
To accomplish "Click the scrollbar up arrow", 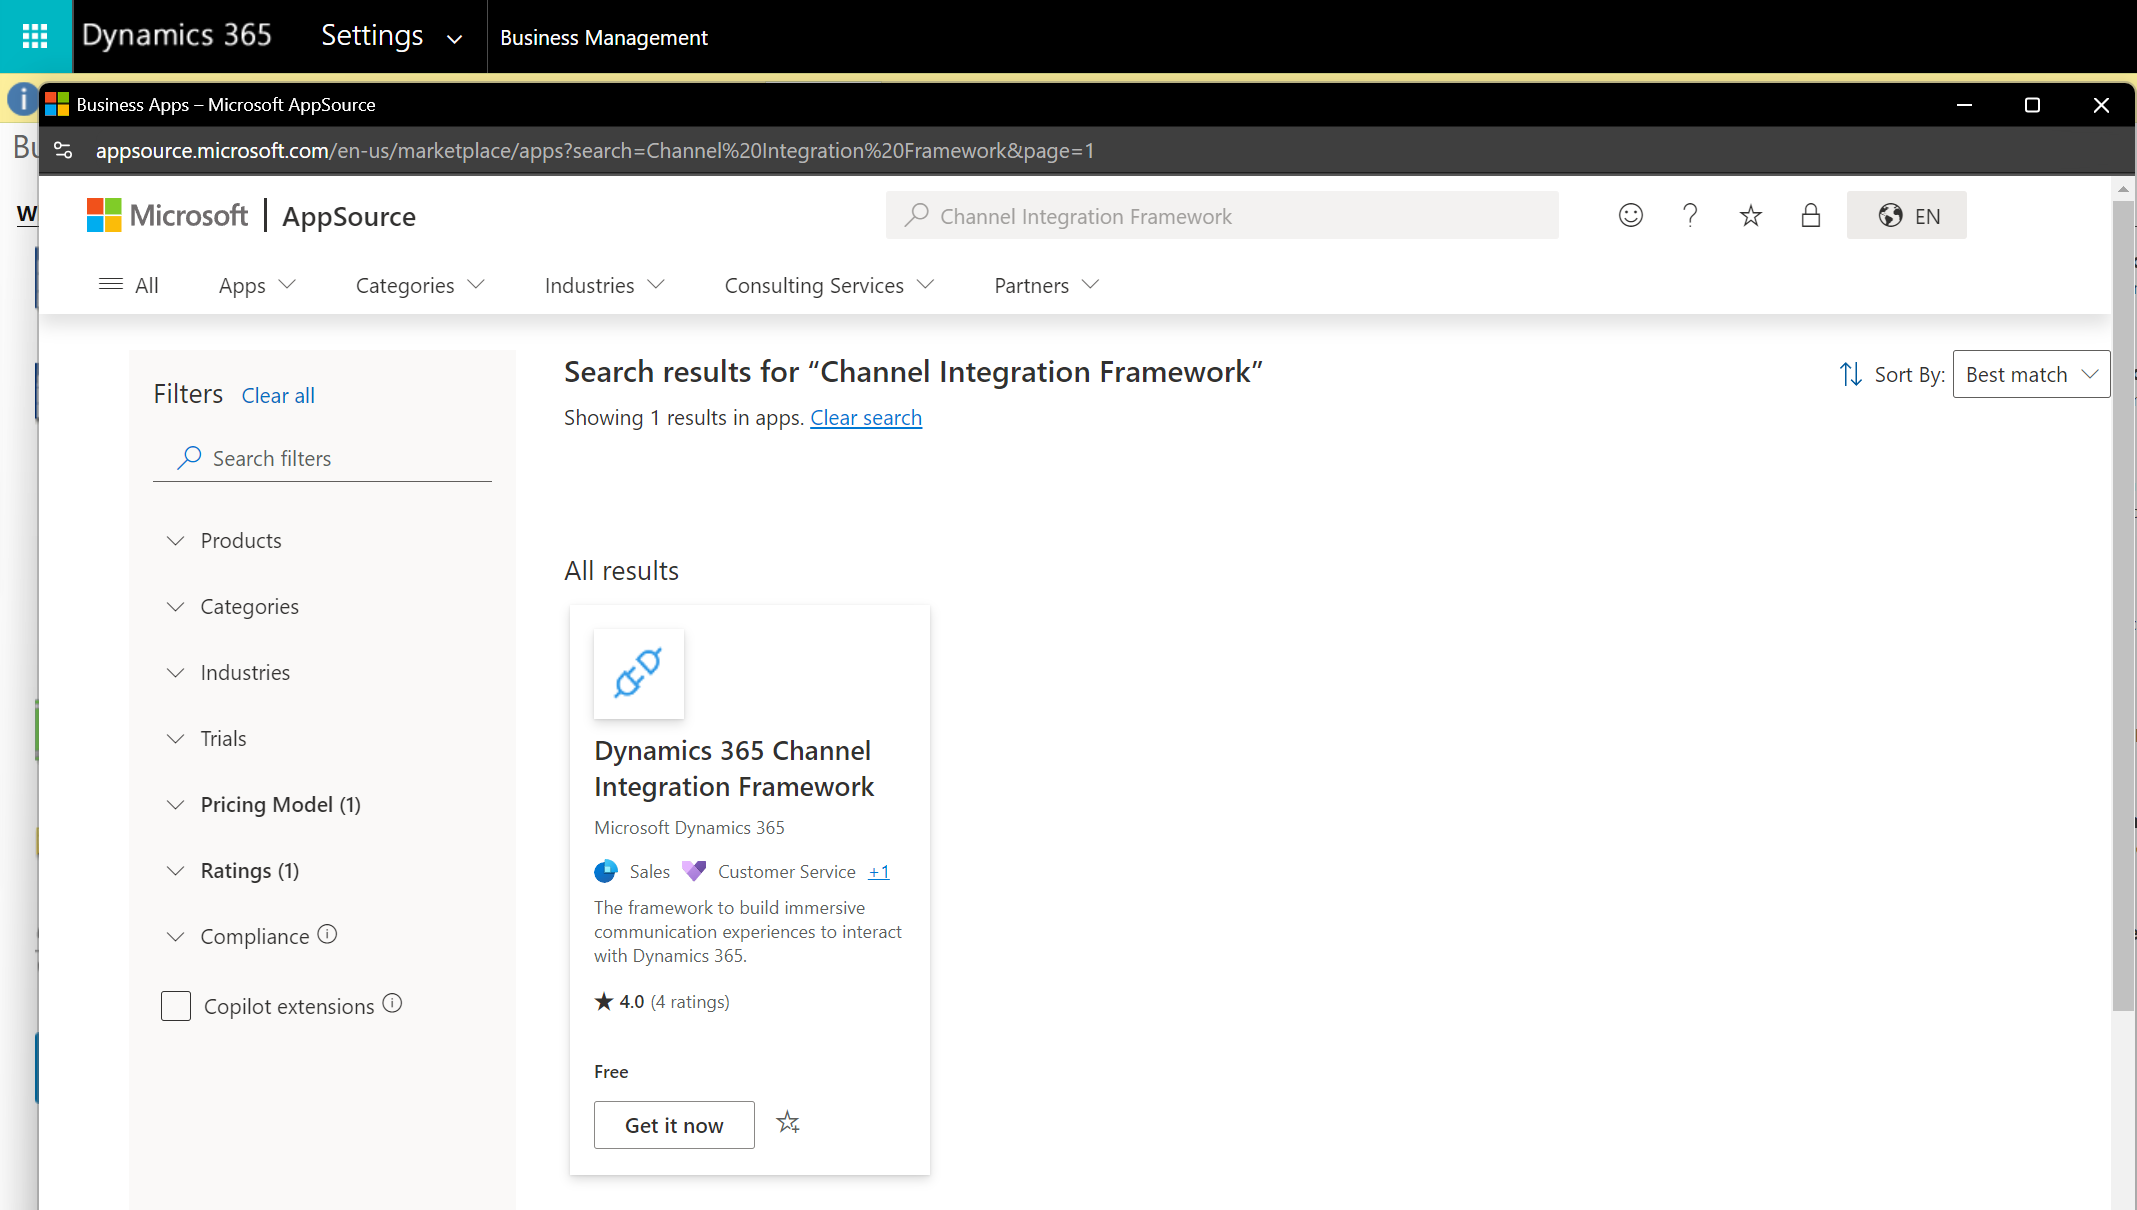I will point(2123,187).
